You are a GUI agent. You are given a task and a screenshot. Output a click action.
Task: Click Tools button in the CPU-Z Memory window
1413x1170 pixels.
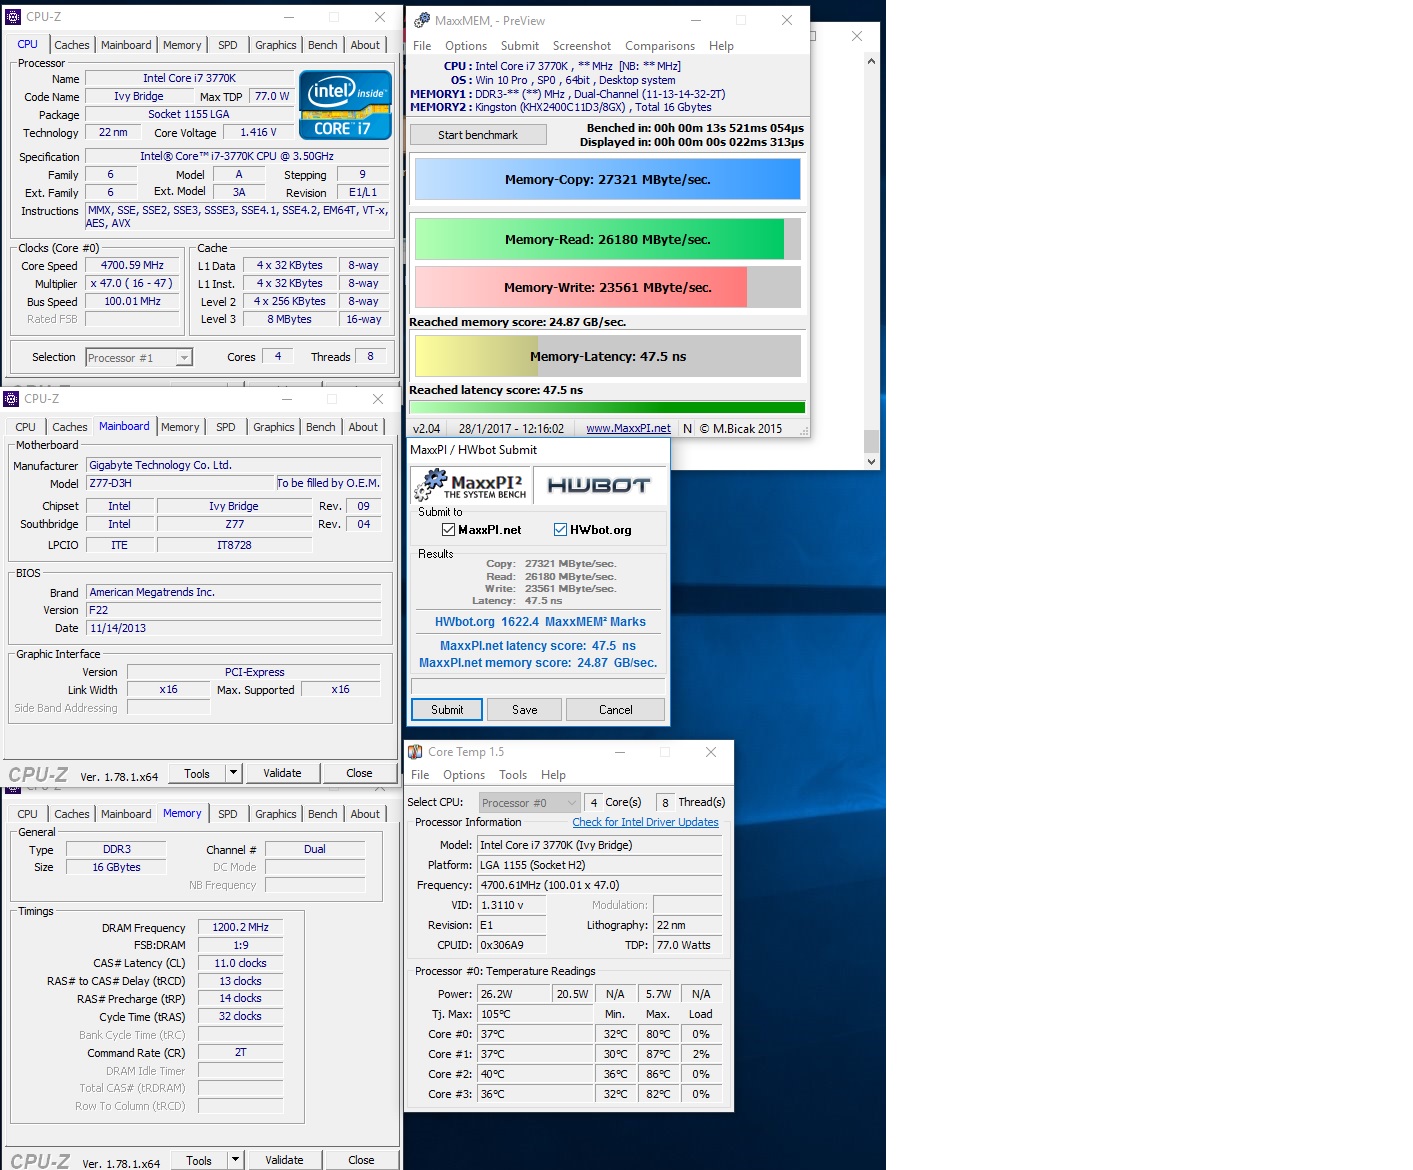point(199,1160)
